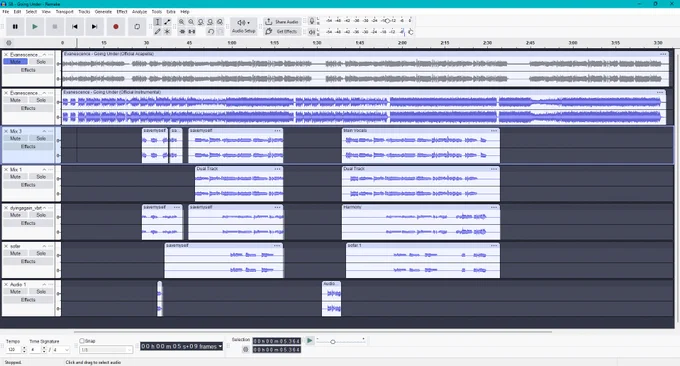The width and height of the screenshot is (680, 366).
Task: Click the Tempo value field
Action: click(x=13, y=350)
